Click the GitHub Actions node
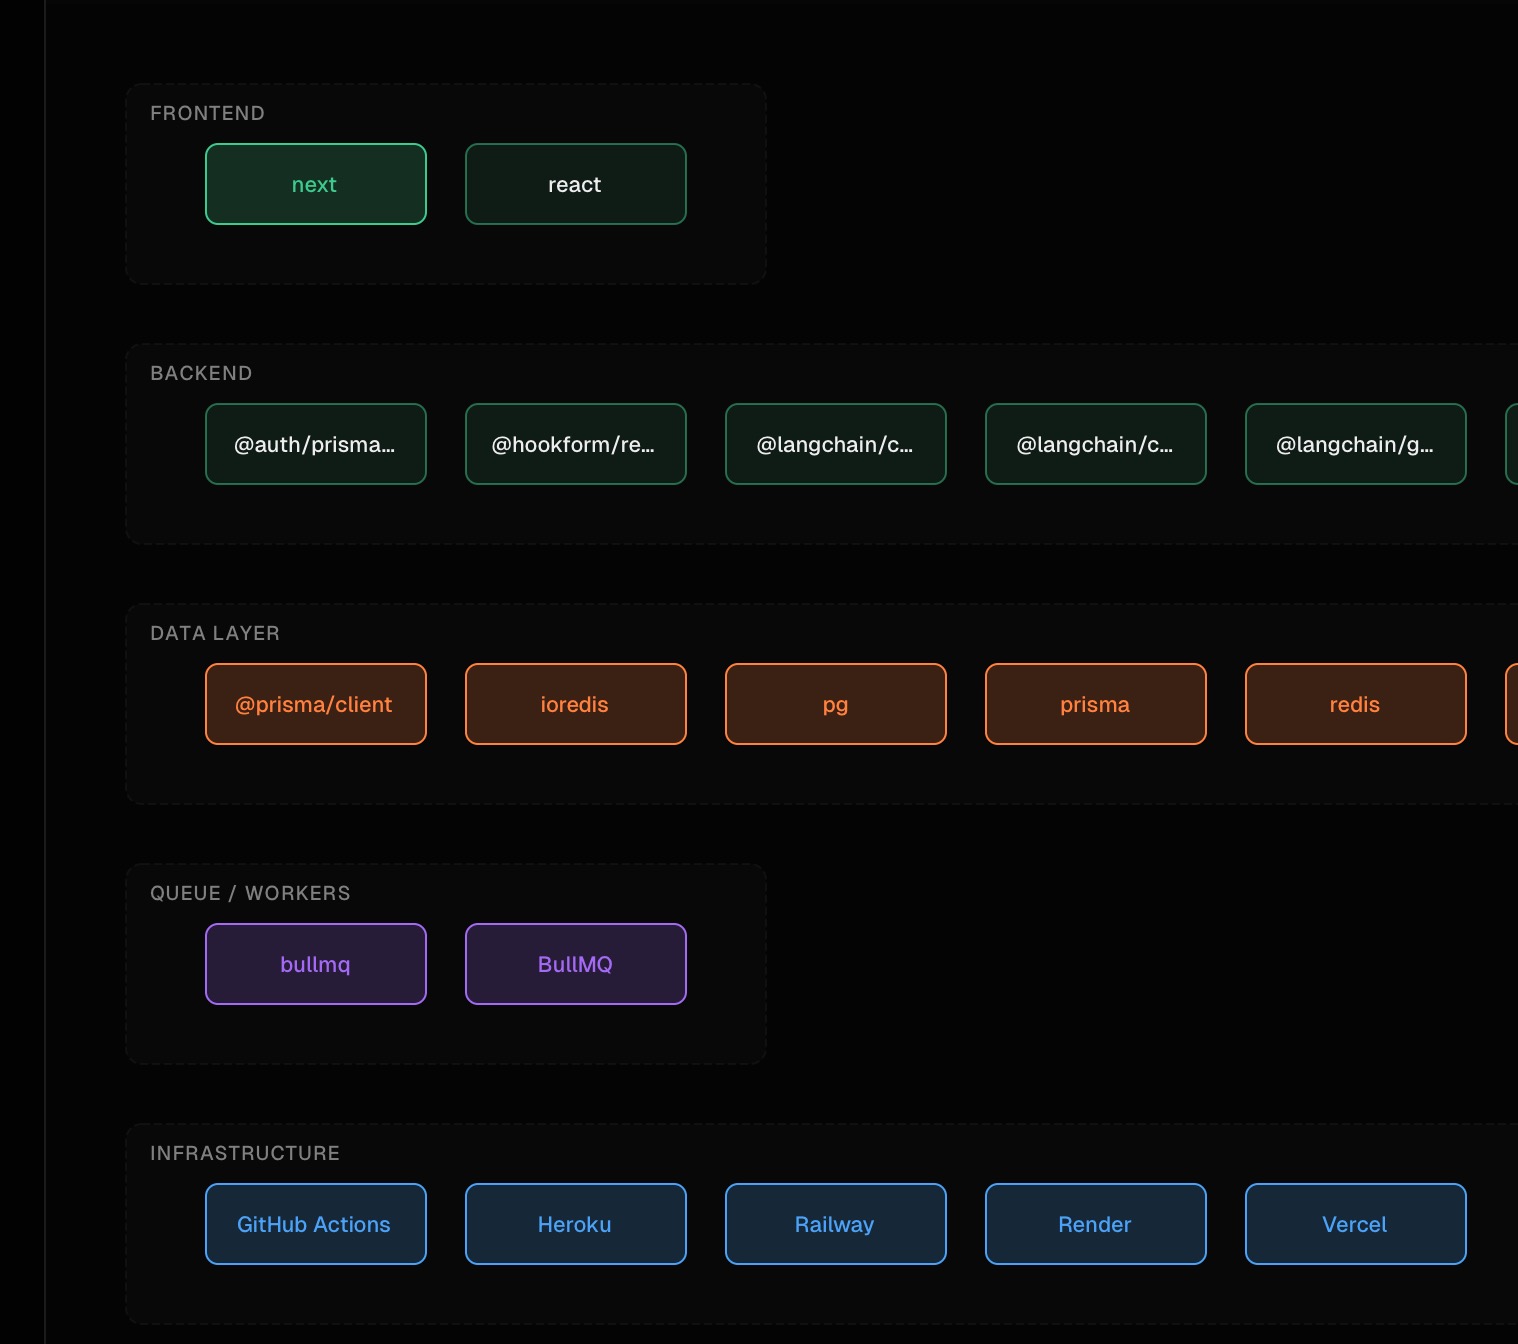 point(316,1224)
